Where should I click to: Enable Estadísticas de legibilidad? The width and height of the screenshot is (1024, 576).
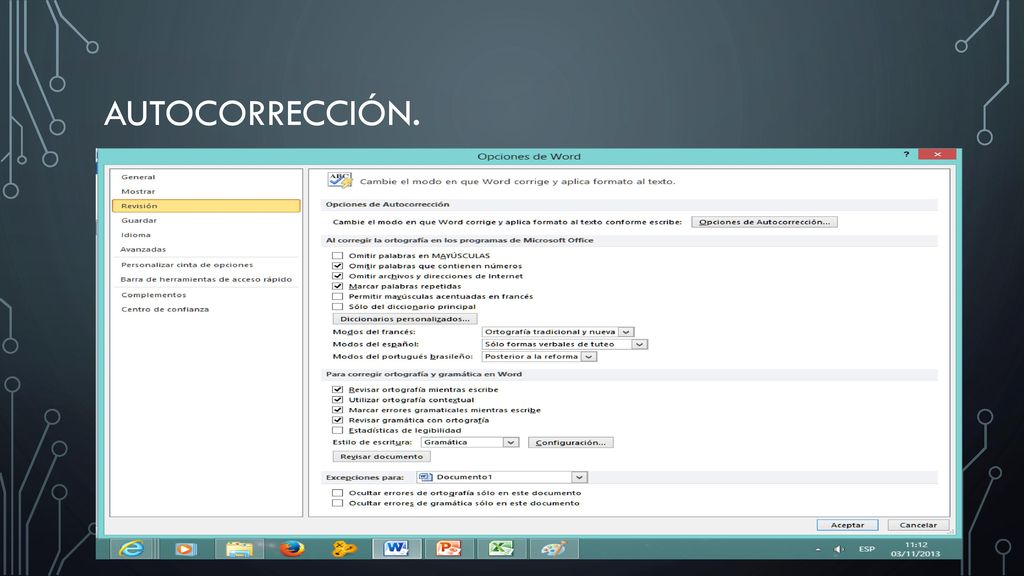[x=338, y=430]
